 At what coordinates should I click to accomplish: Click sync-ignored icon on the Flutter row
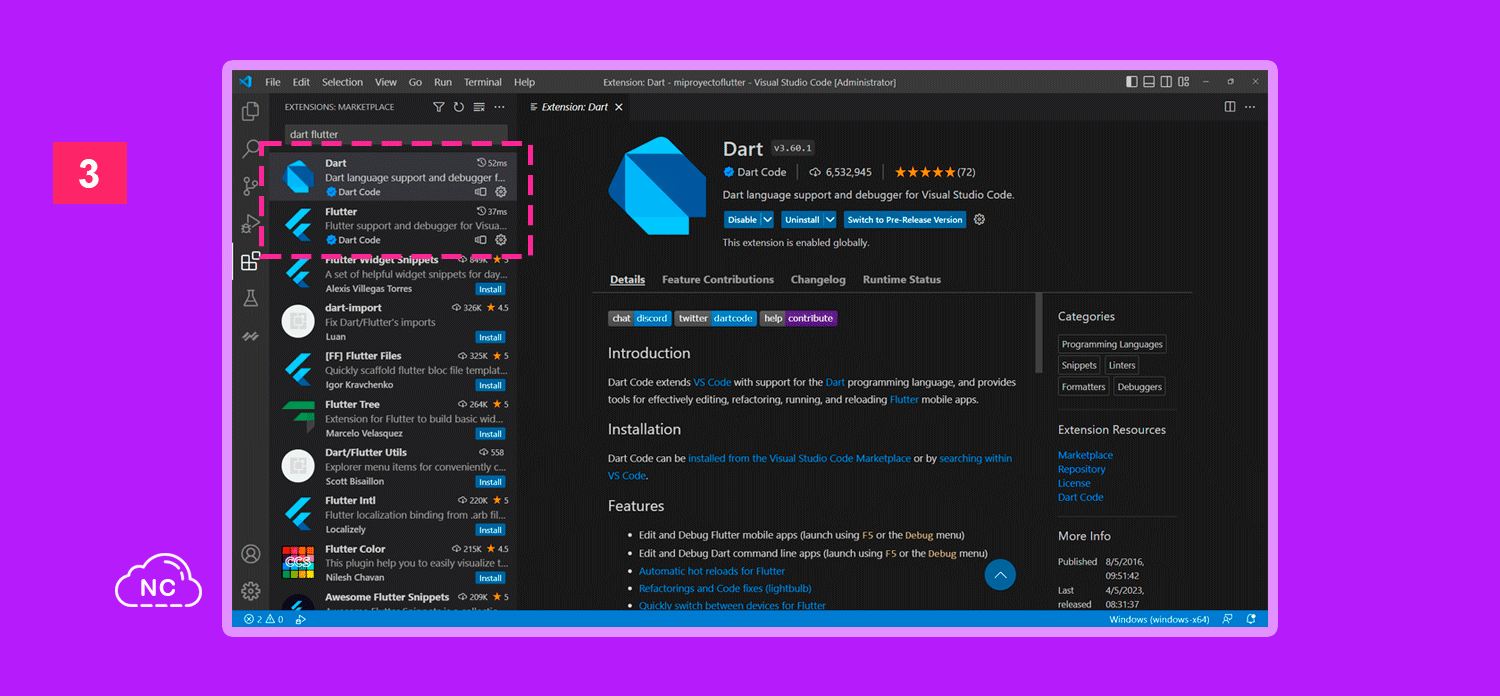(x=481, y=240)
